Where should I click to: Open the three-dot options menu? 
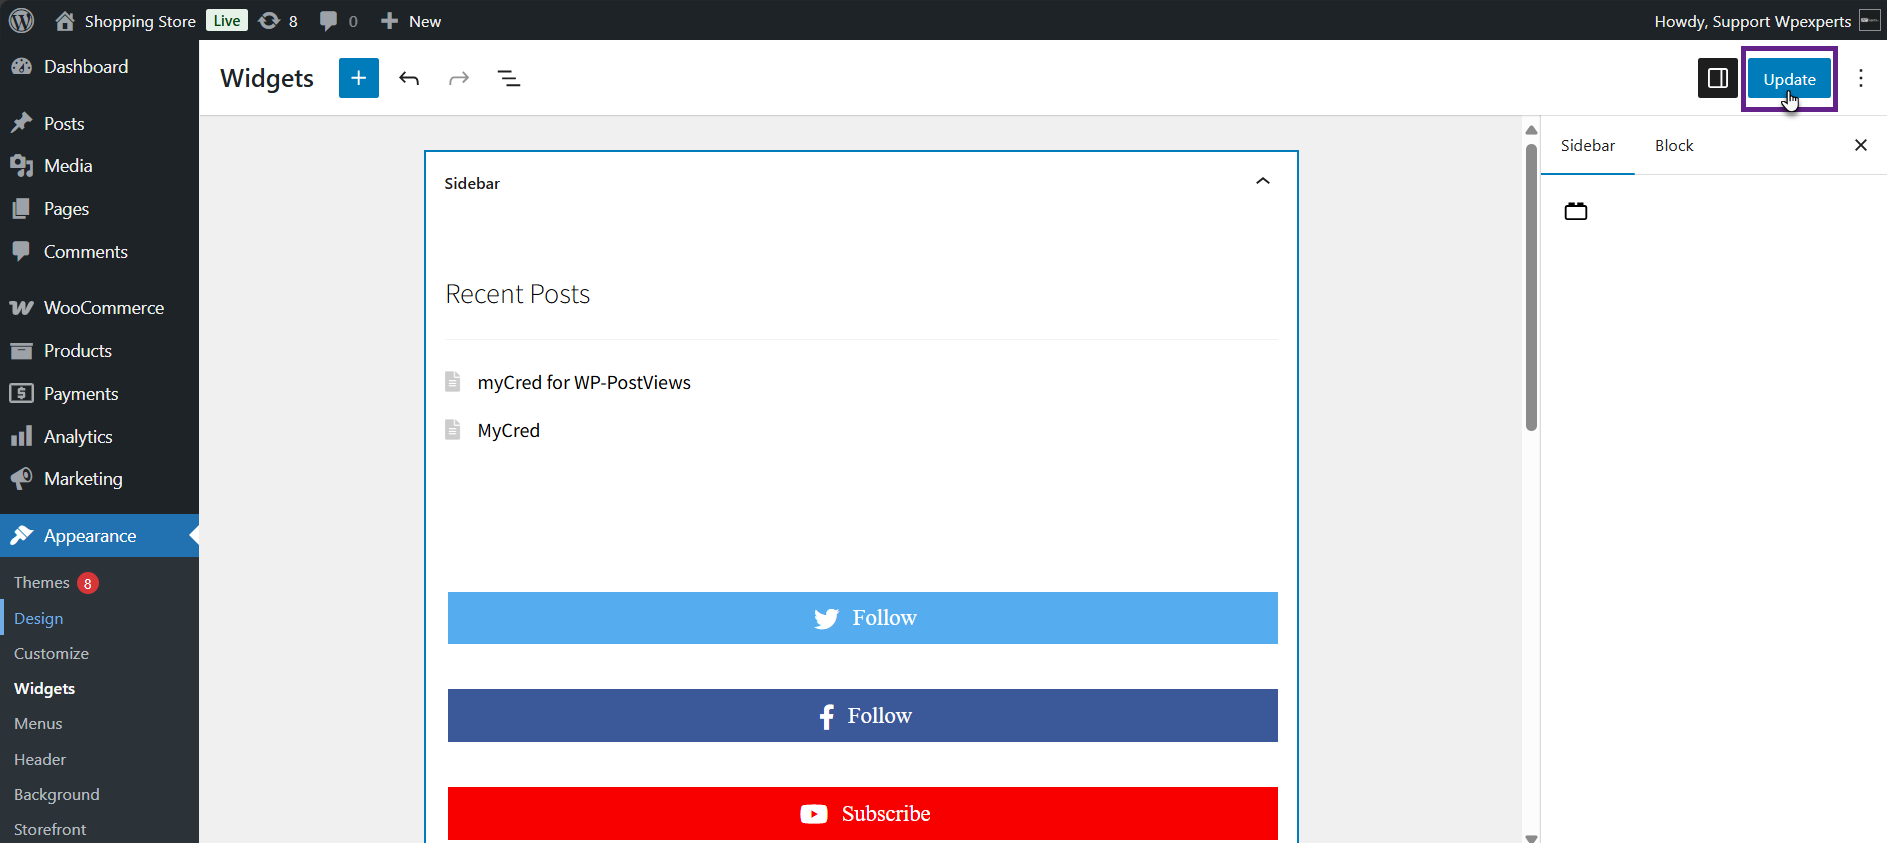(1860, 78)
